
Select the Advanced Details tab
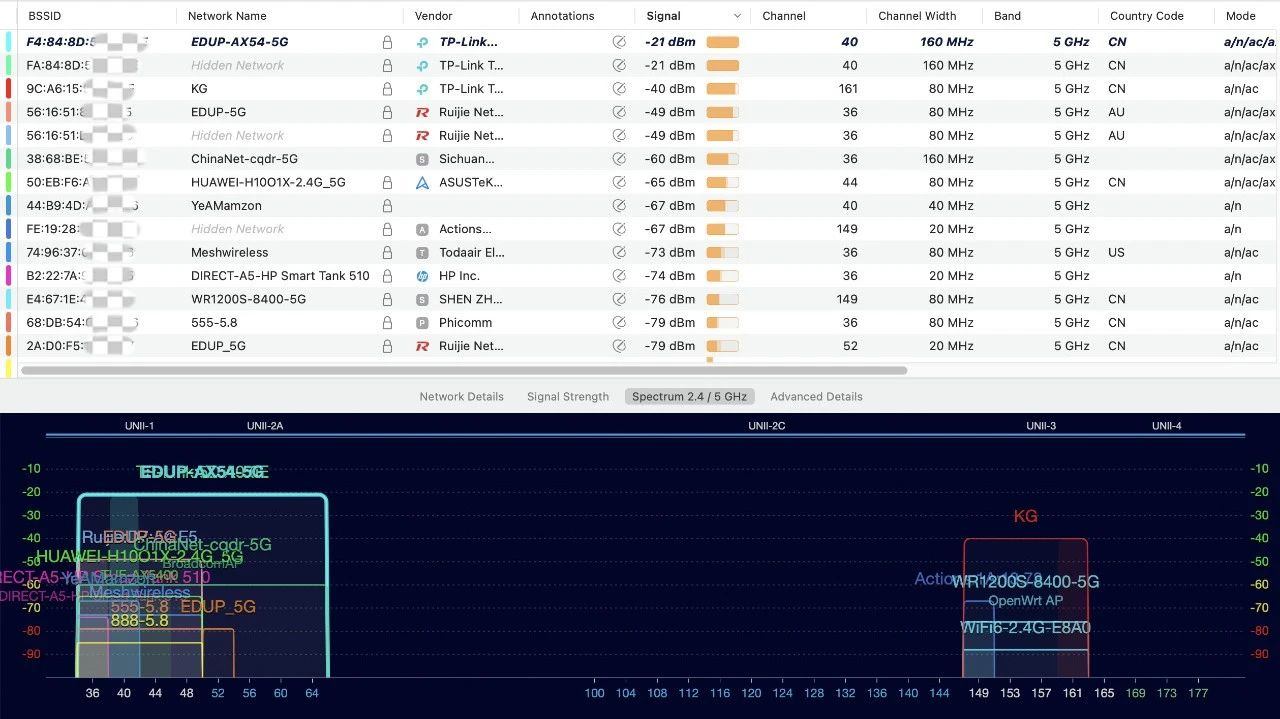pyautogui.click(x=816, y=397)
